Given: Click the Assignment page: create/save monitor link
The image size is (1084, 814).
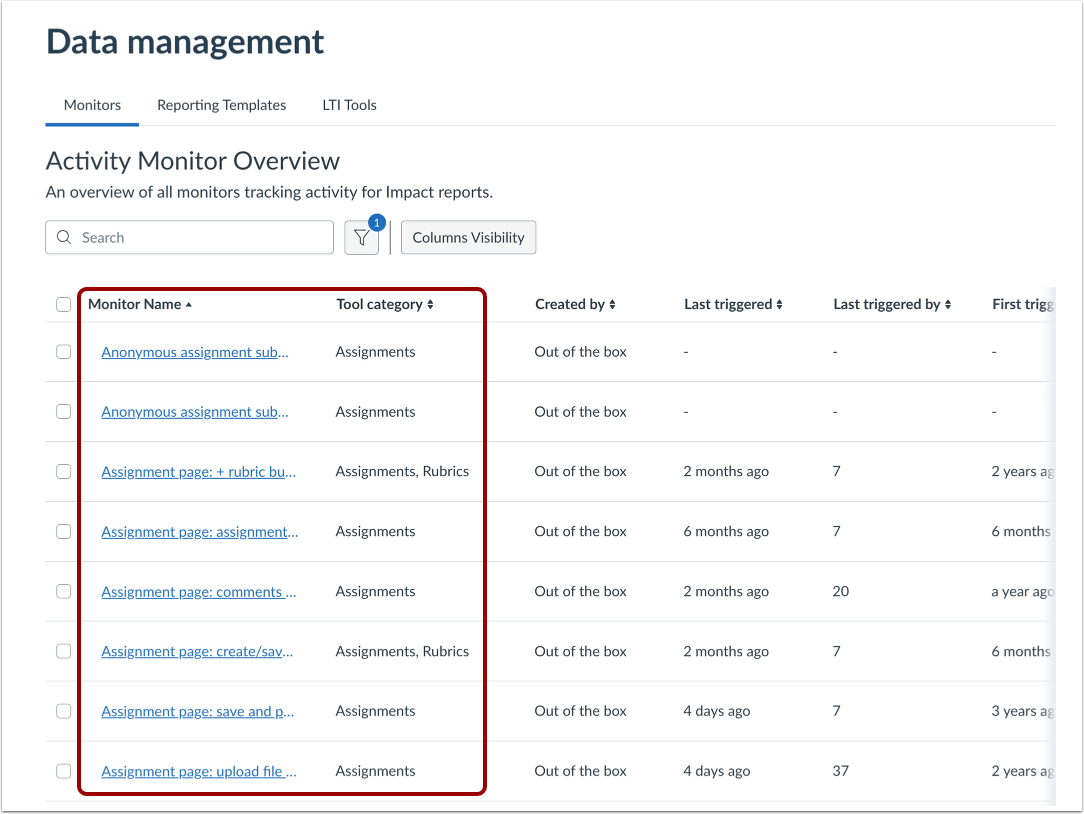Looking at the screenshot, I should point(196,651).
